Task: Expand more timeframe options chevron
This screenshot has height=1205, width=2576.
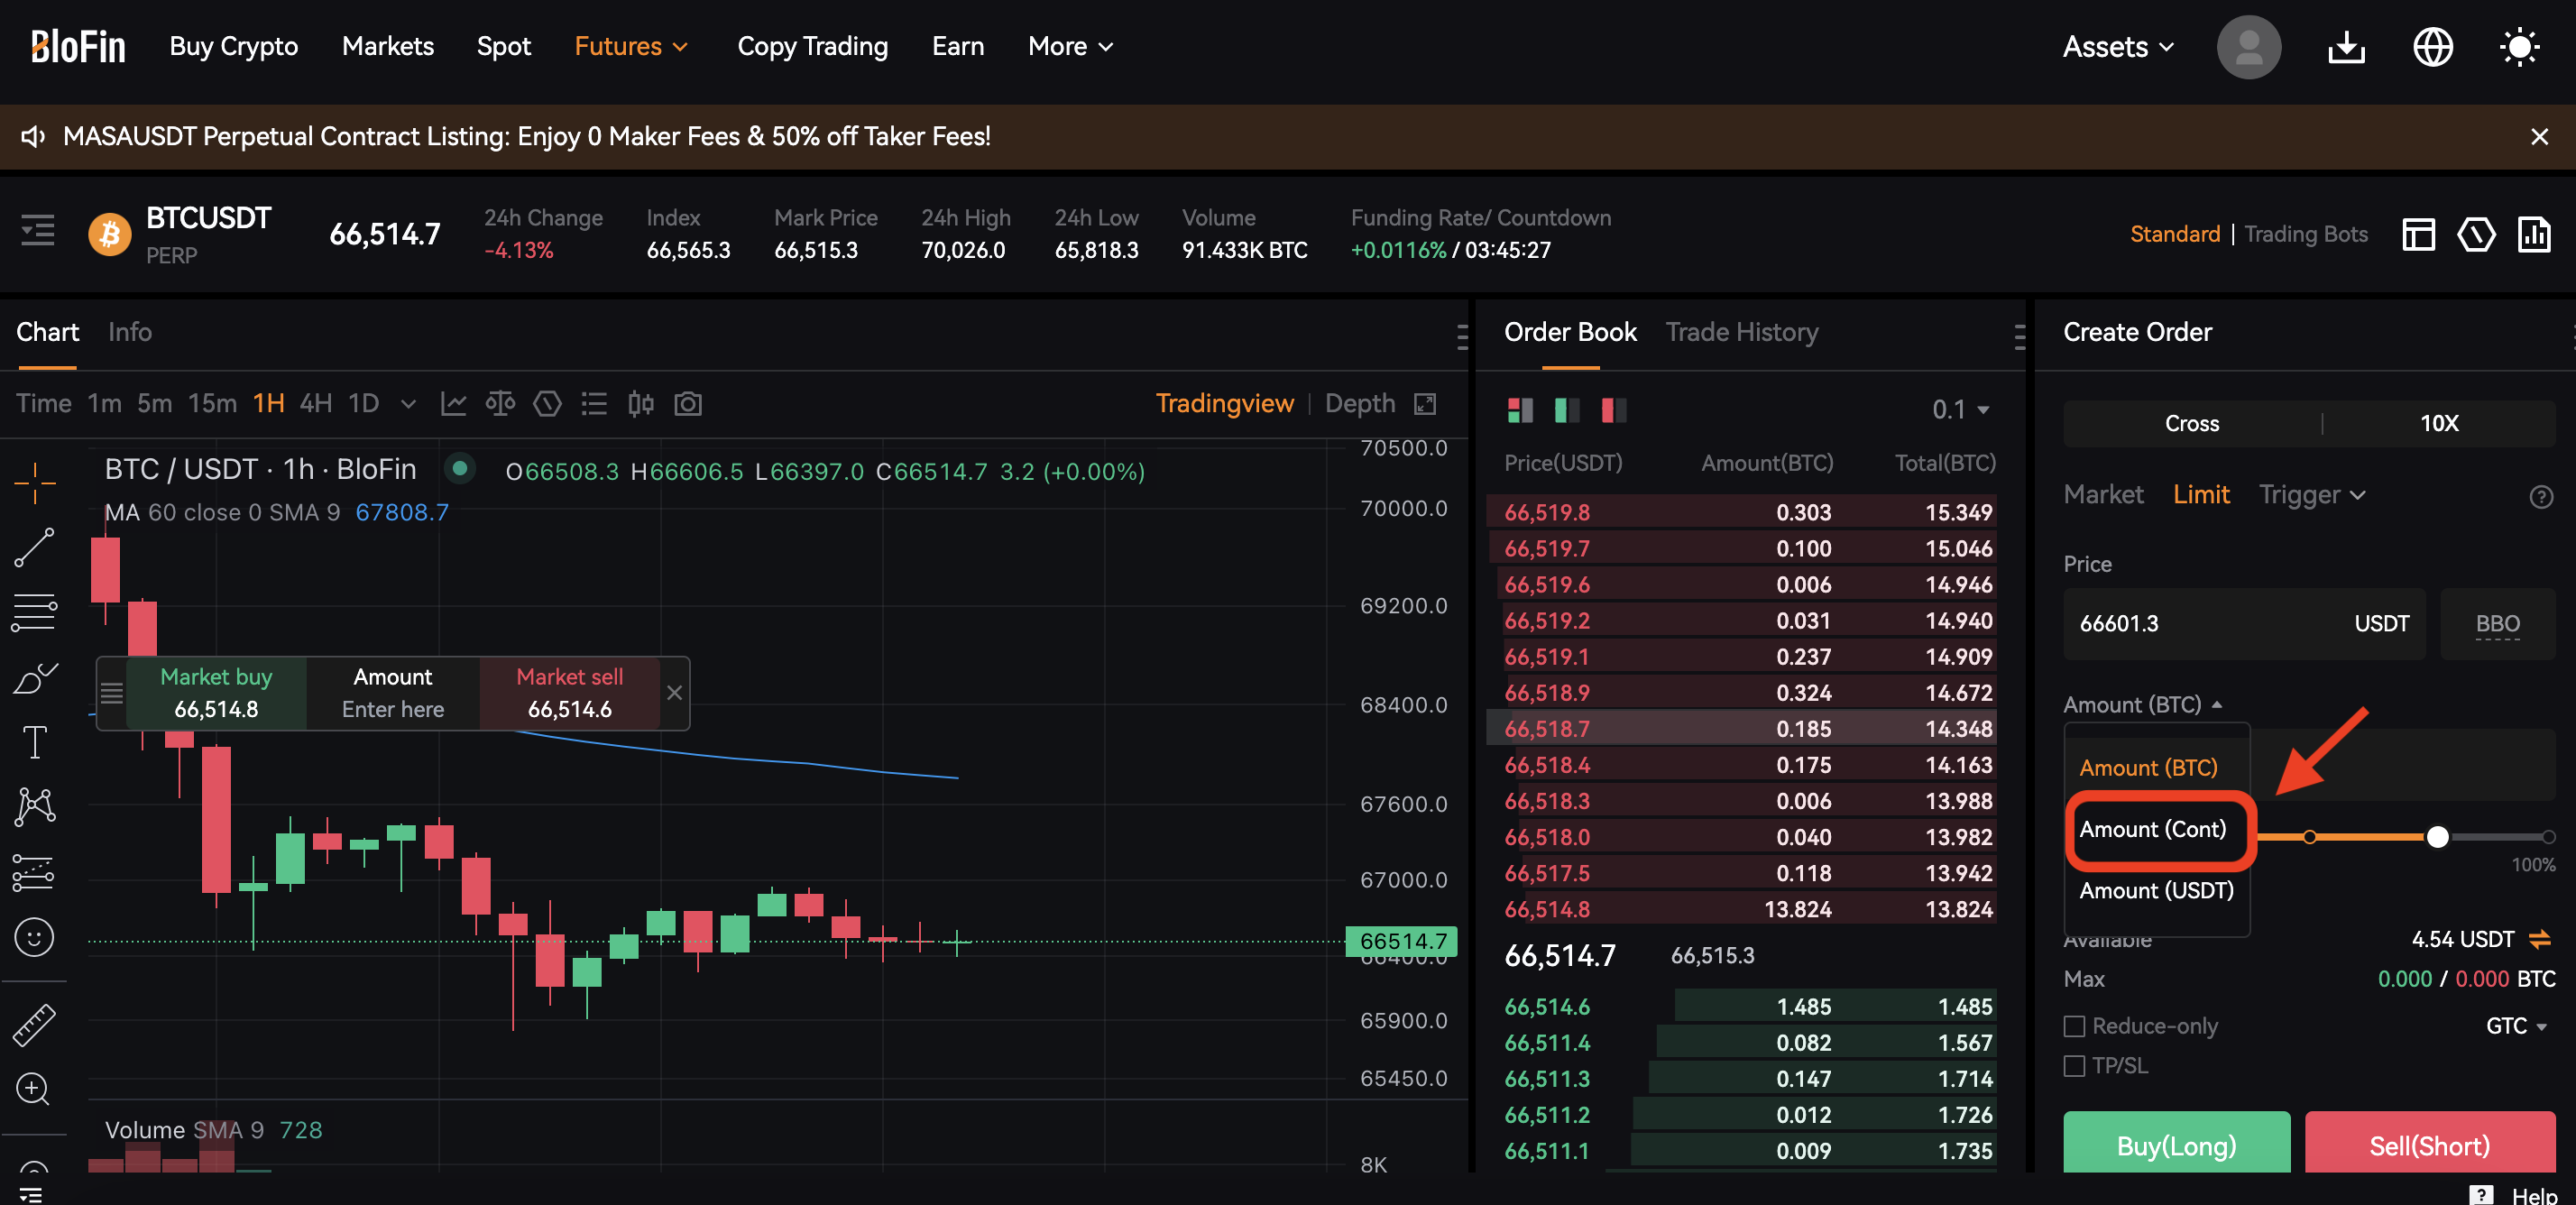Action: 408,404
